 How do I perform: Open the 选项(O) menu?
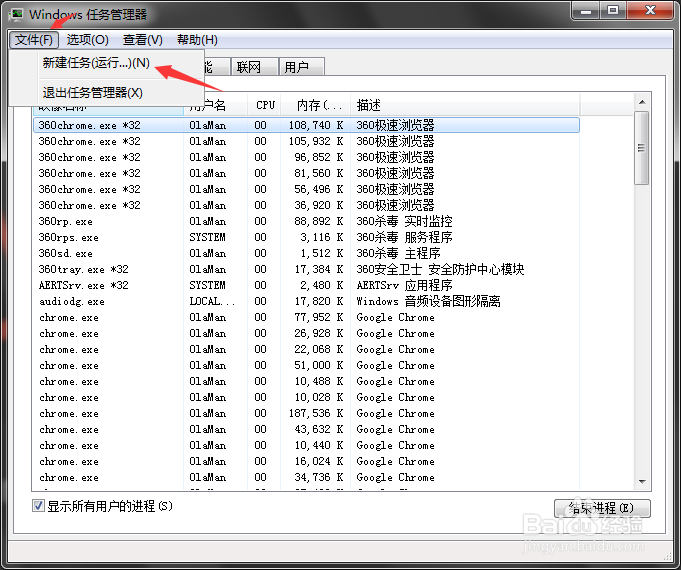87,40
